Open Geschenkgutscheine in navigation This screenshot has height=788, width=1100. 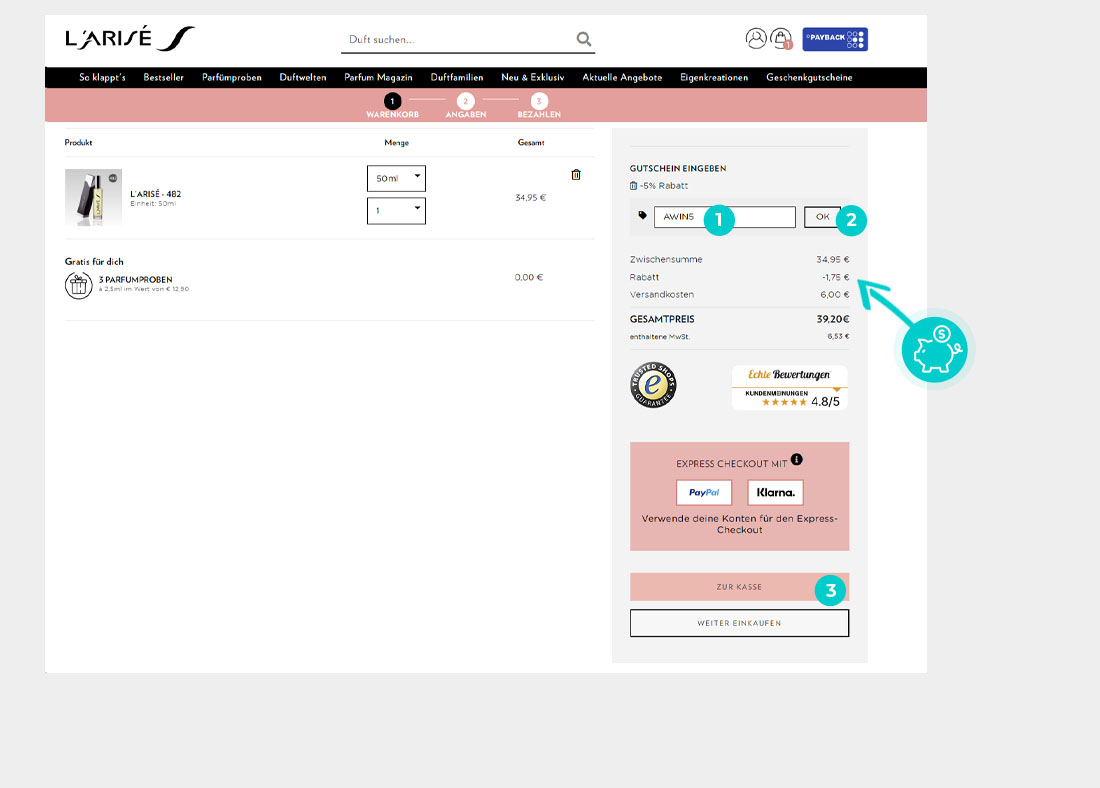(x=809, y=77)
